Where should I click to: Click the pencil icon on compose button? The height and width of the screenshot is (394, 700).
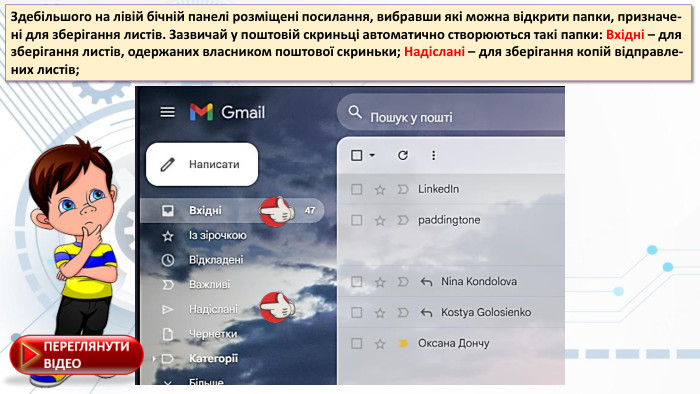[x=167, y=165]
